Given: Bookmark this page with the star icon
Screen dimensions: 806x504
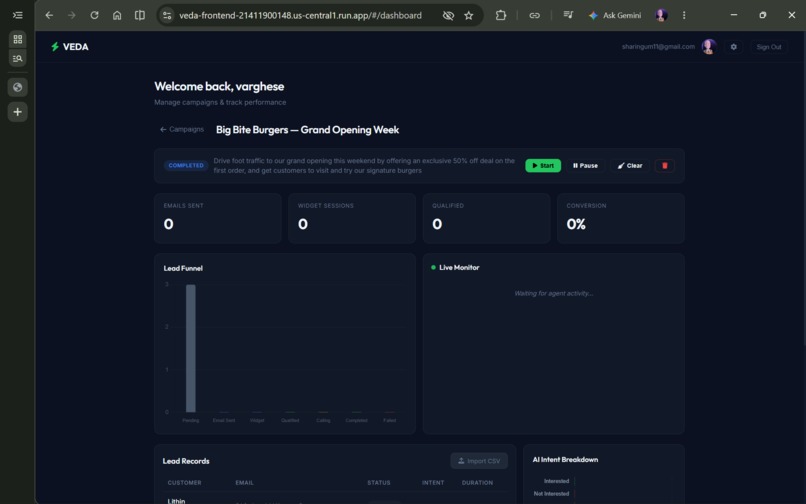Looking at the screenshot, I should (469, 15).
